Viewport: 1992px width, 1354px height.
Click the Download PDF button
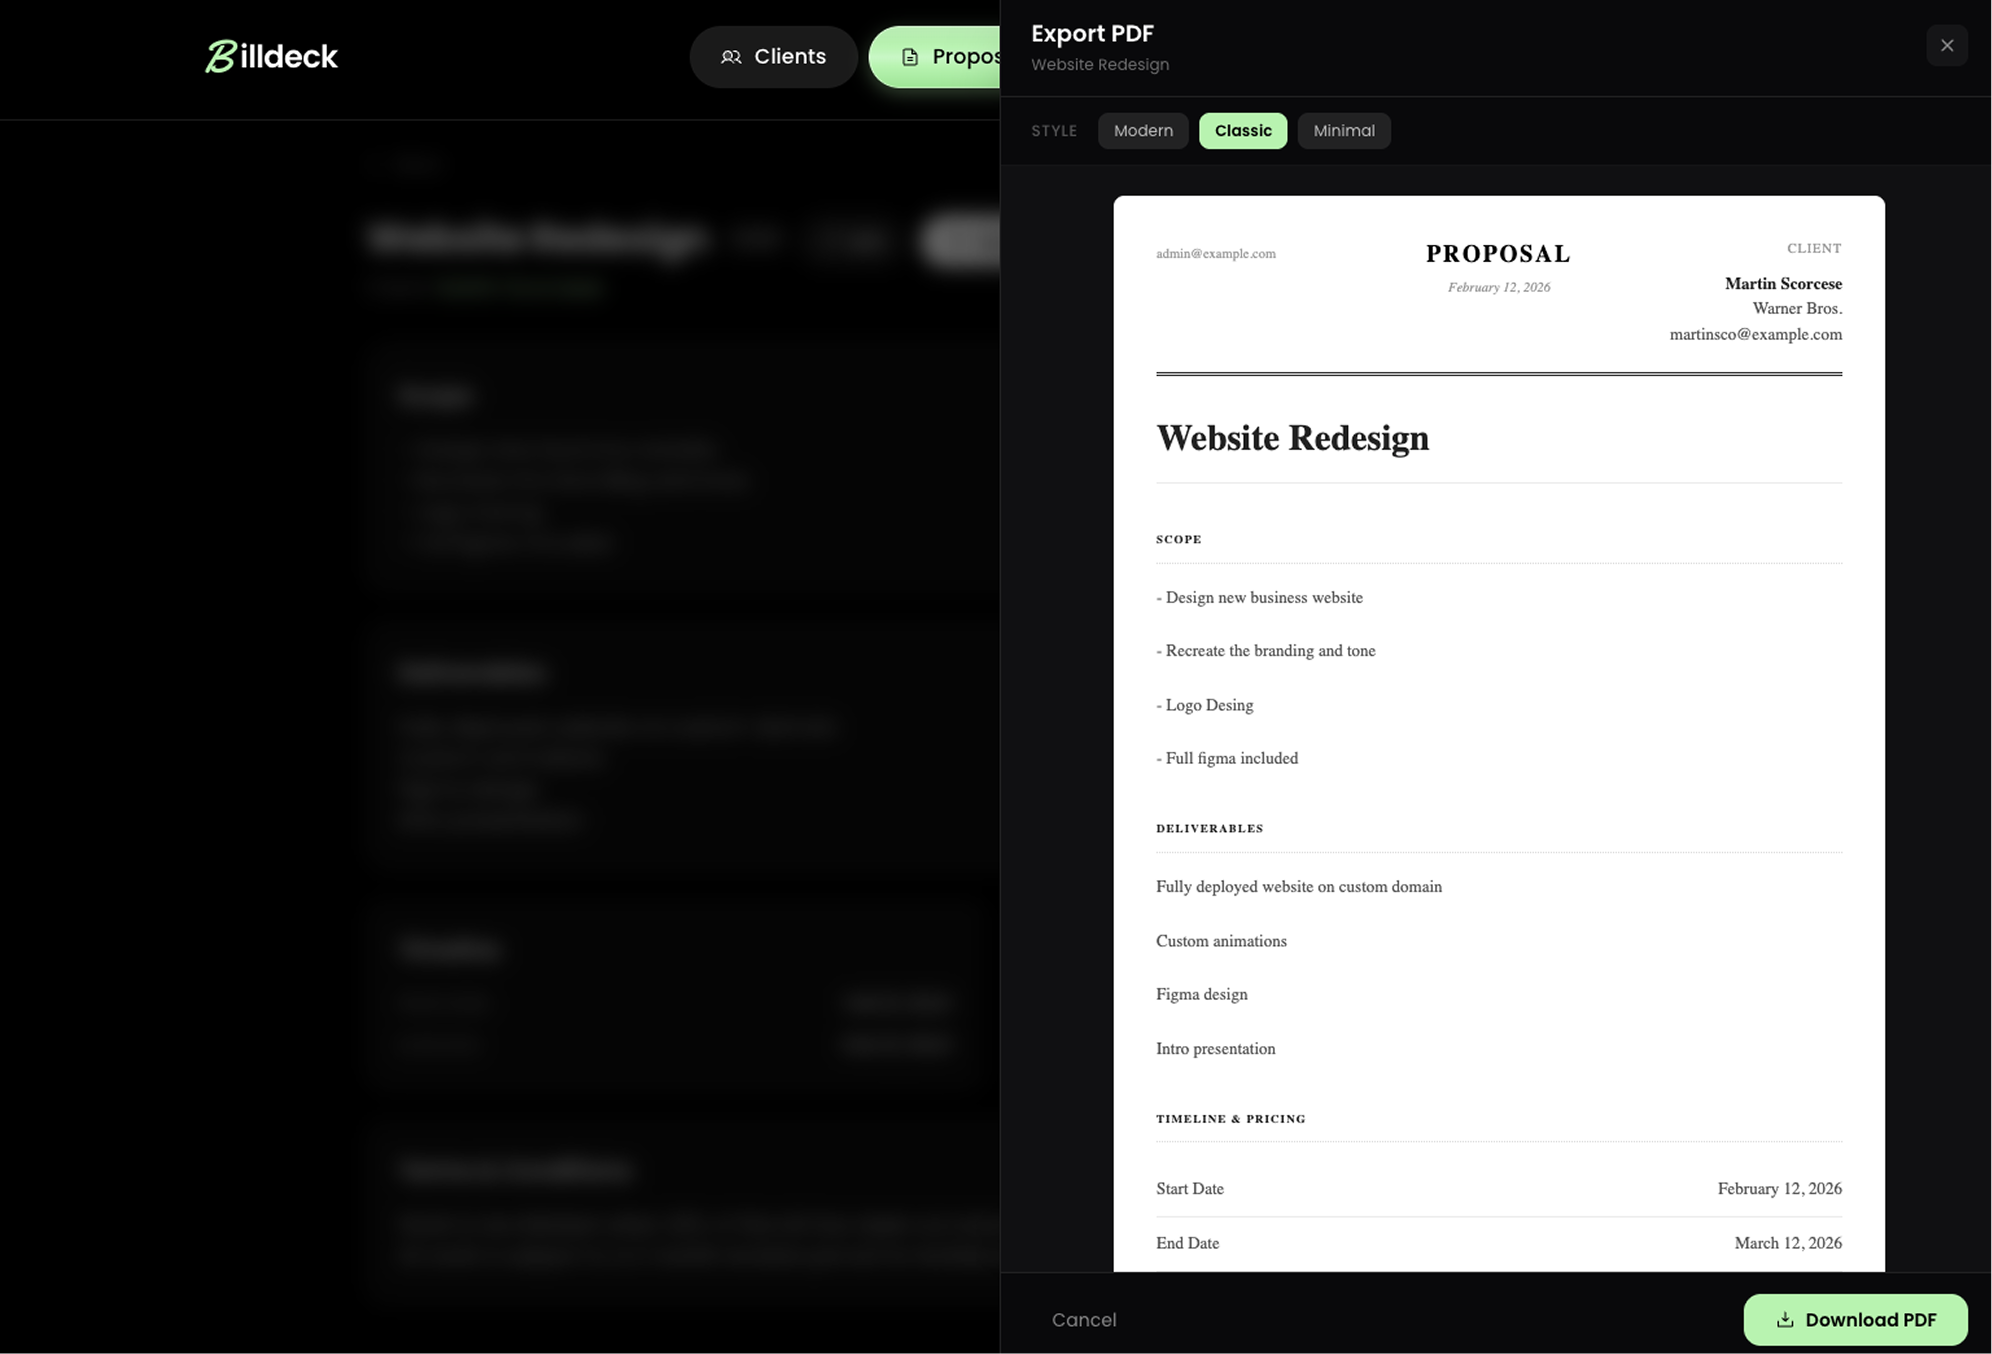[1856, 1319]
